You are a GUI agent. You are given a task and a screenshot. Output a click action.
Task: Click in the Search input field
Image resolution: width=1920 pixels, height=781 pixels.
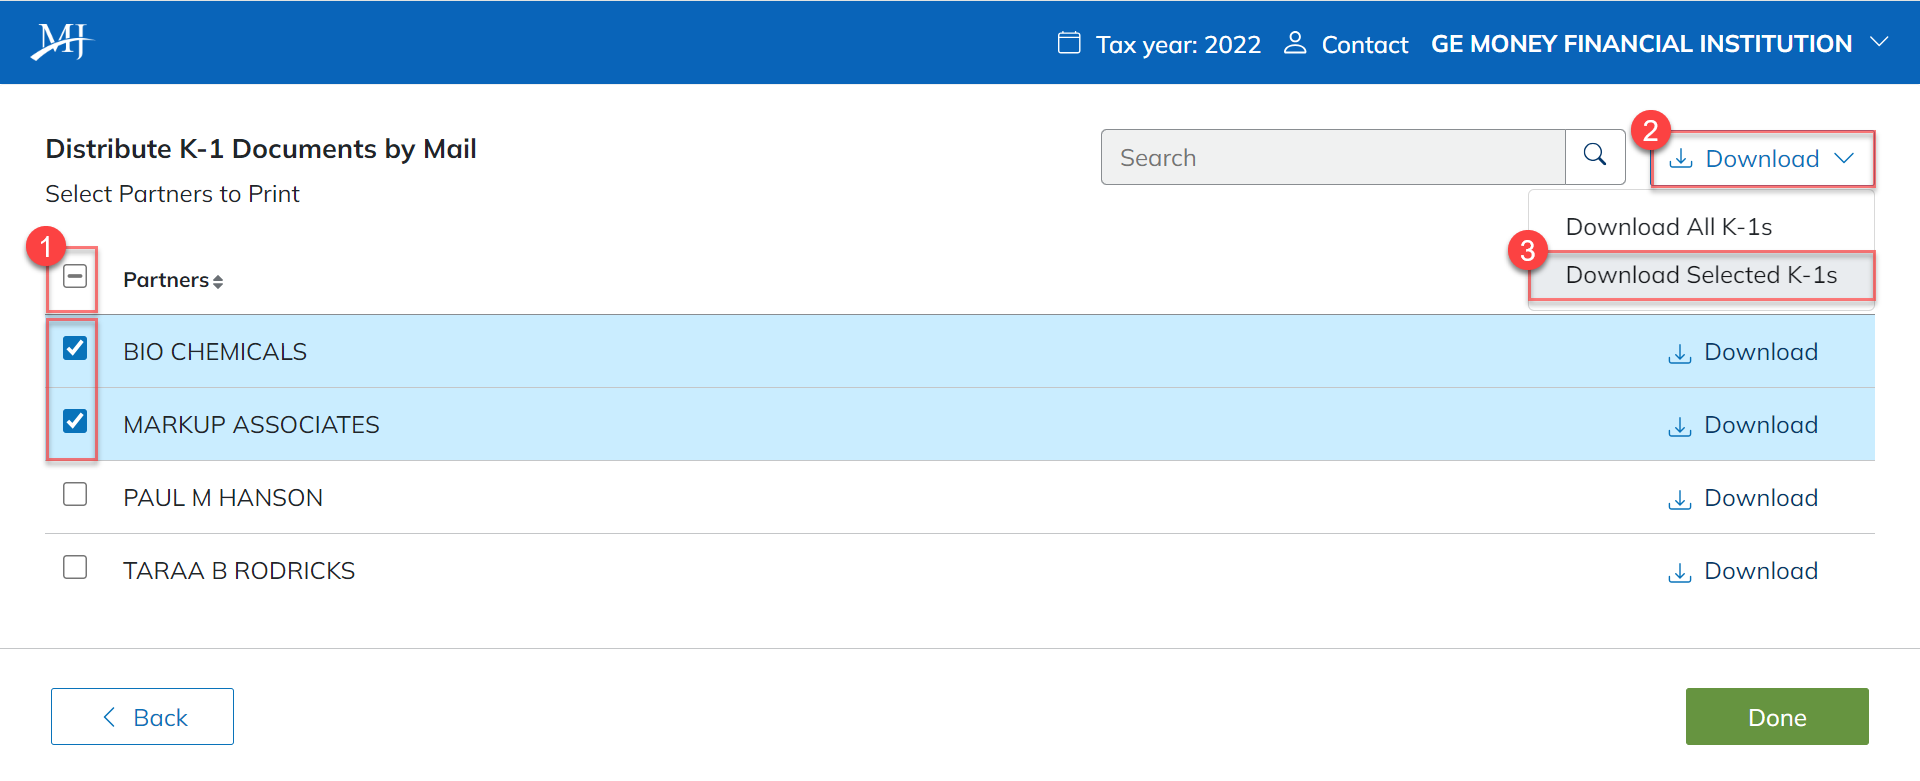pyautogui.click(x=1332, y=157)
